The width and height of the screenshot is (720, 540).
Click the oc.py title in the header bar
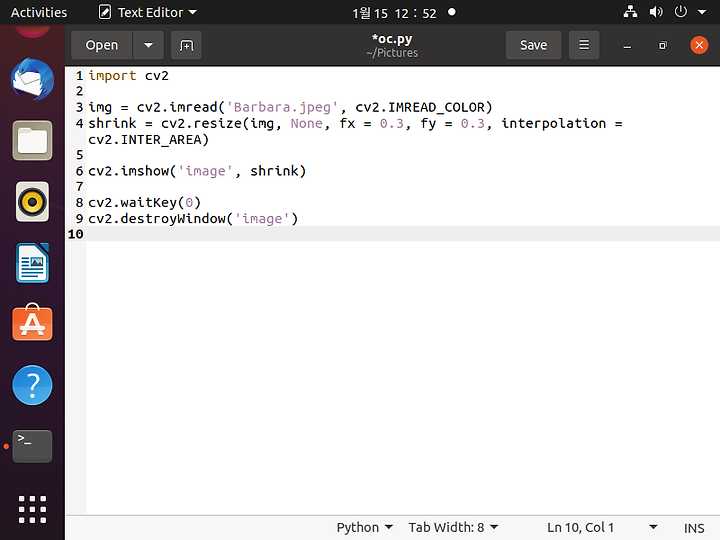click(x=392, y=39)
